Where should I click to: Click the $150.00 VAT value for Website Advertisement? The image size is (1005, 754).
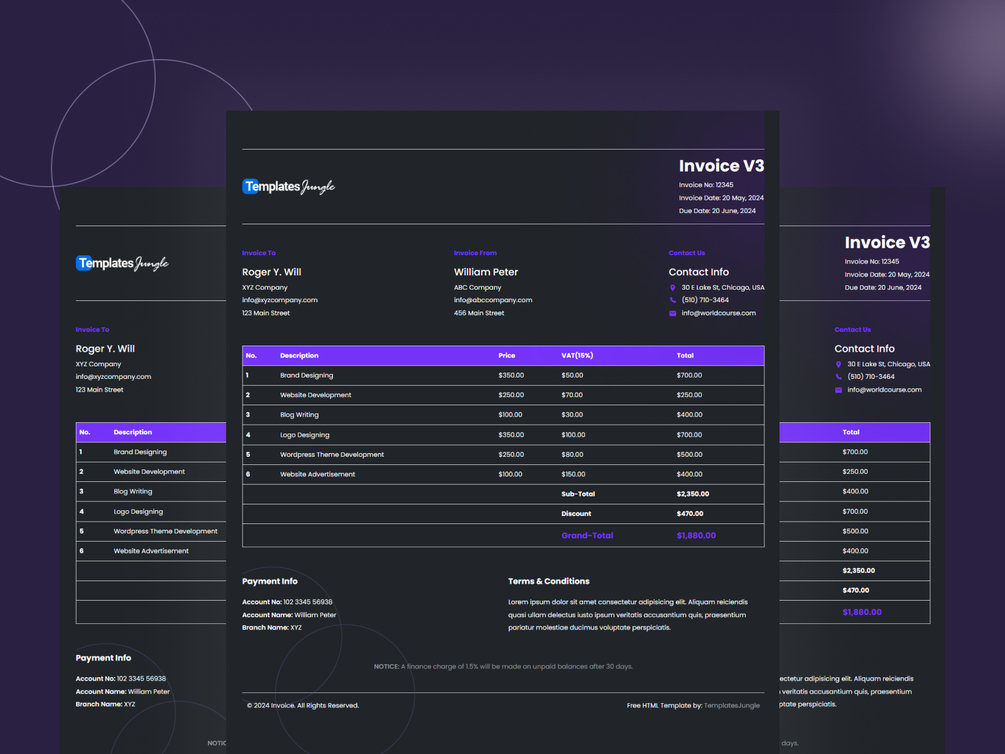click(x=573, y=474)
